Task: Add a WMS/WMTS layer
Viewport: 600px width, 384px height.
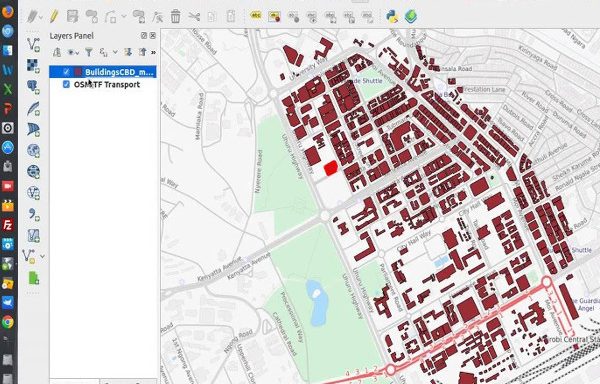Action: [33, 150]
